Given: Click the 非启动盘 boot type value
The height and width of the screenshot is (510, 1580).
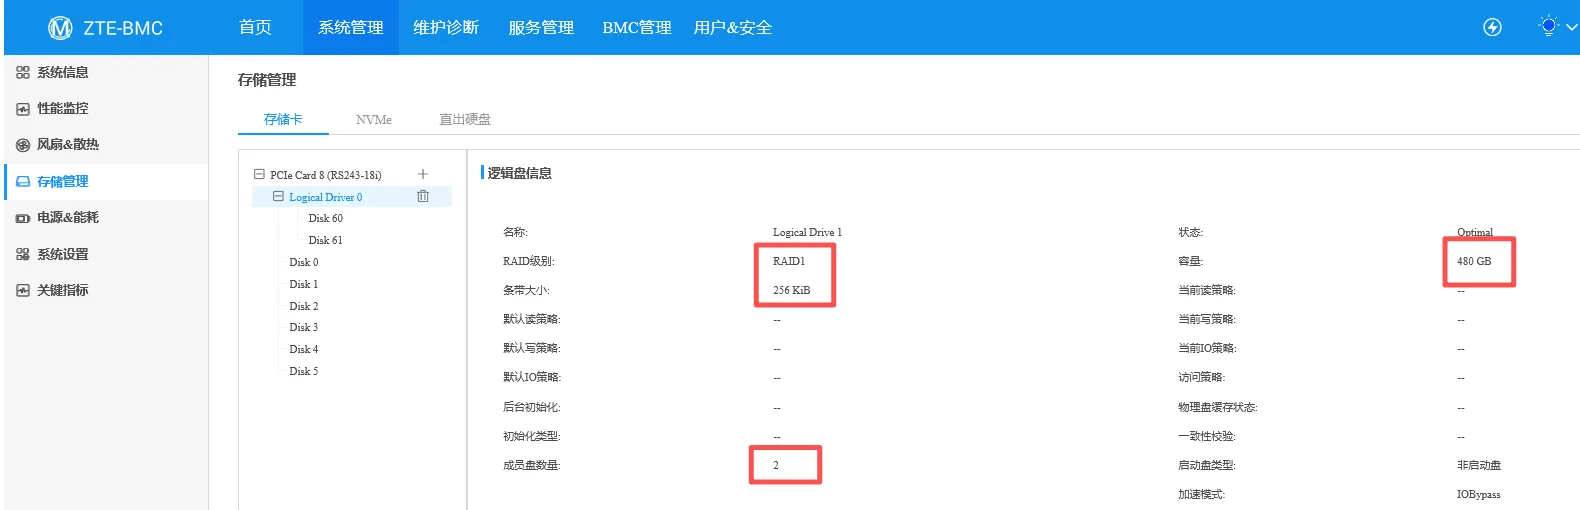Looking at the screenshot, I should pyautogui.click(x=1479, y=465).
